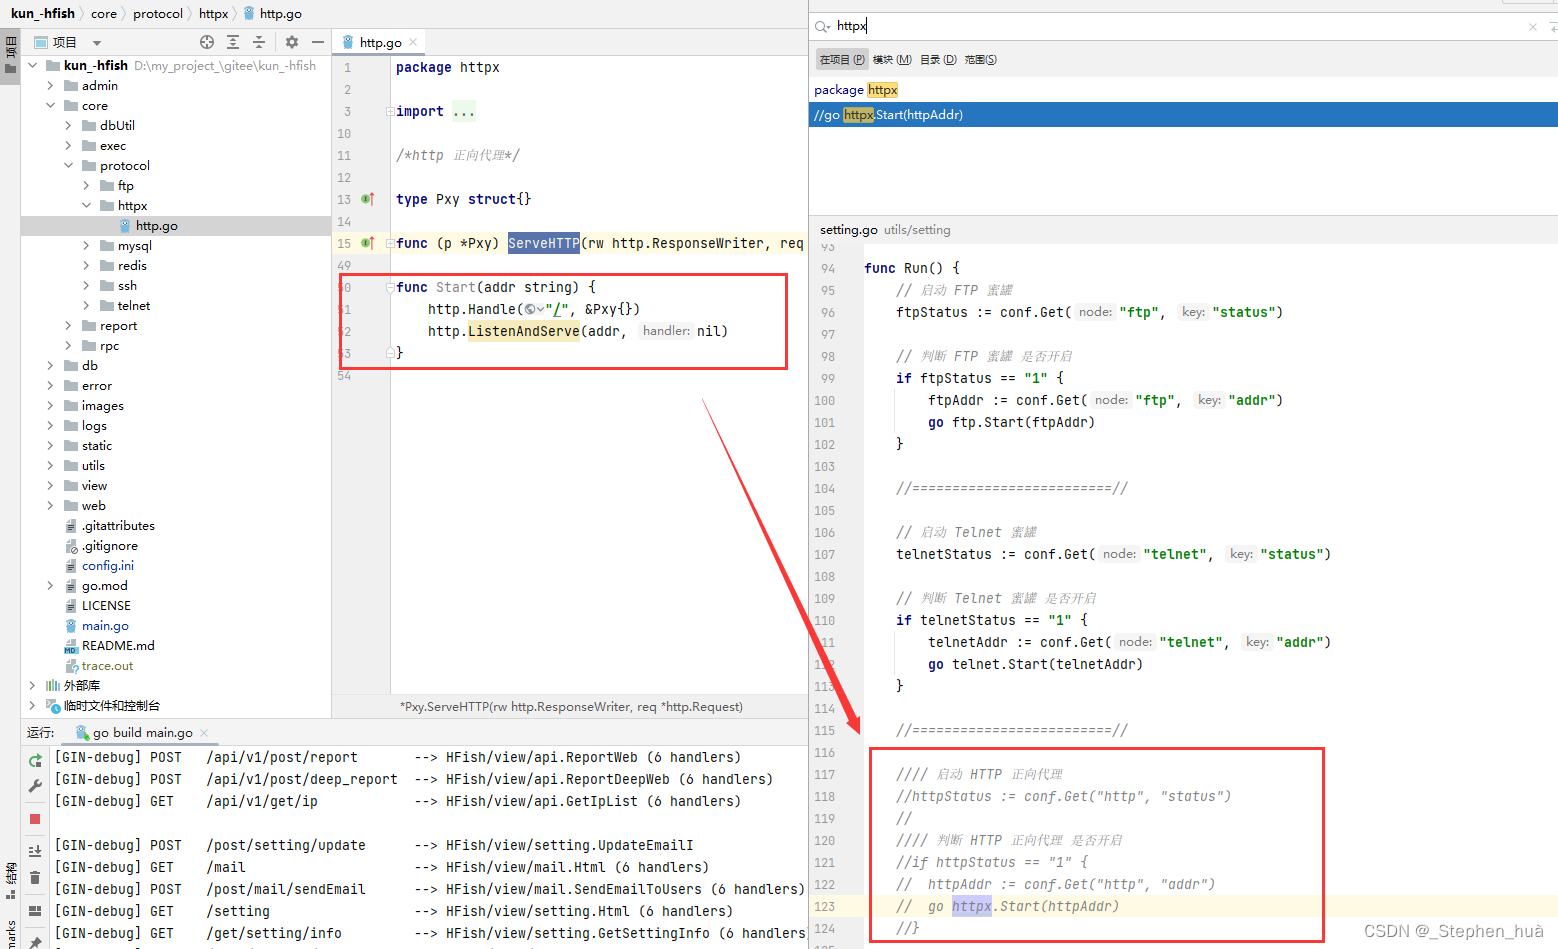This screenshot has height=949, width=1558.
Task: Select 'Directory (D)' search scope
Action: [x=938, y=60]
